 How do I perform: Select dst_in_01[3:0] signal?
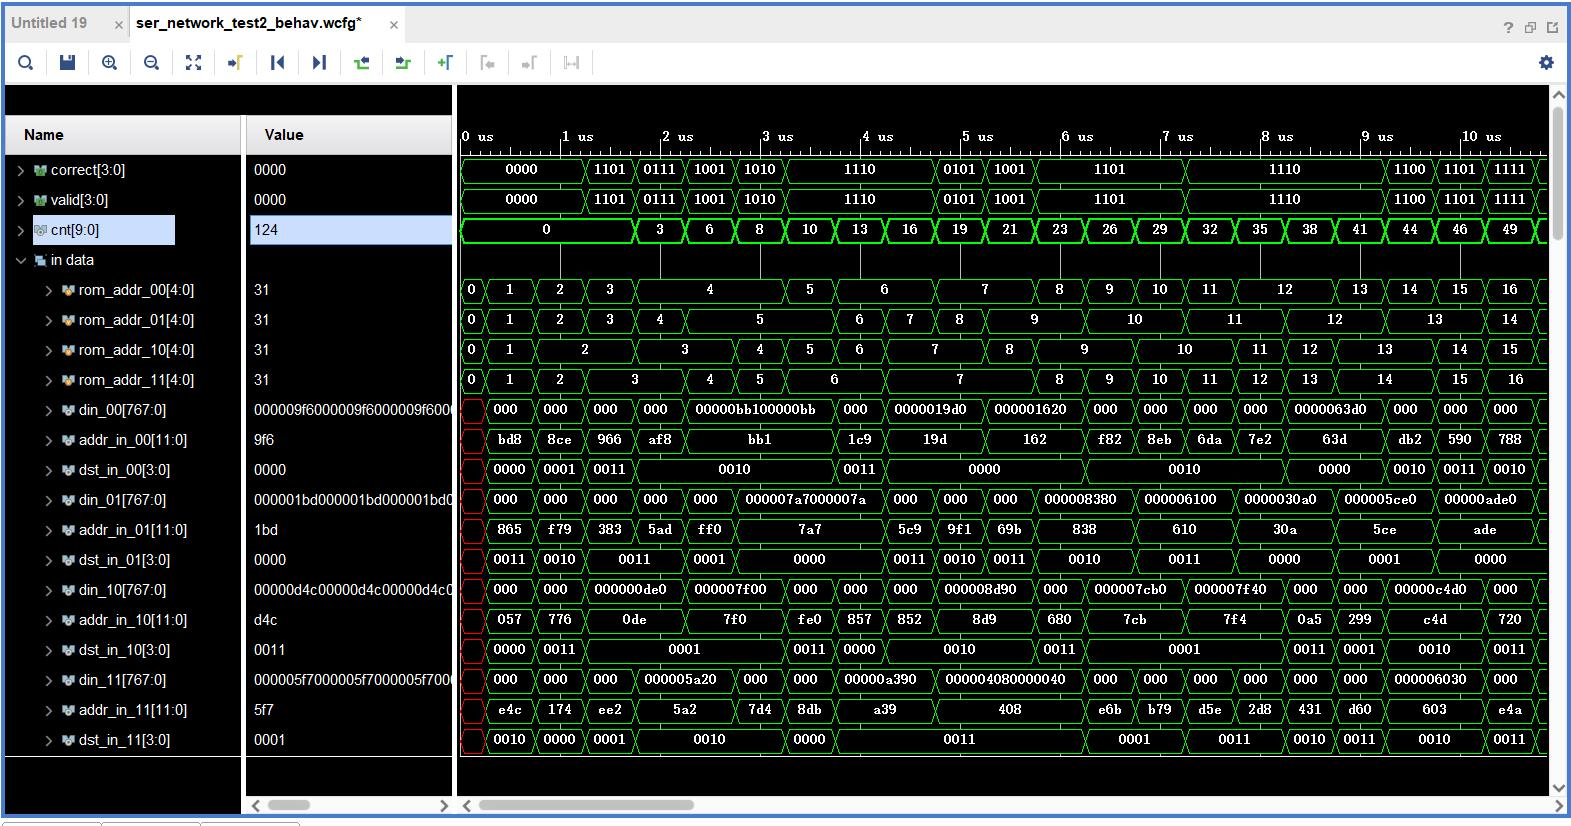125,560
